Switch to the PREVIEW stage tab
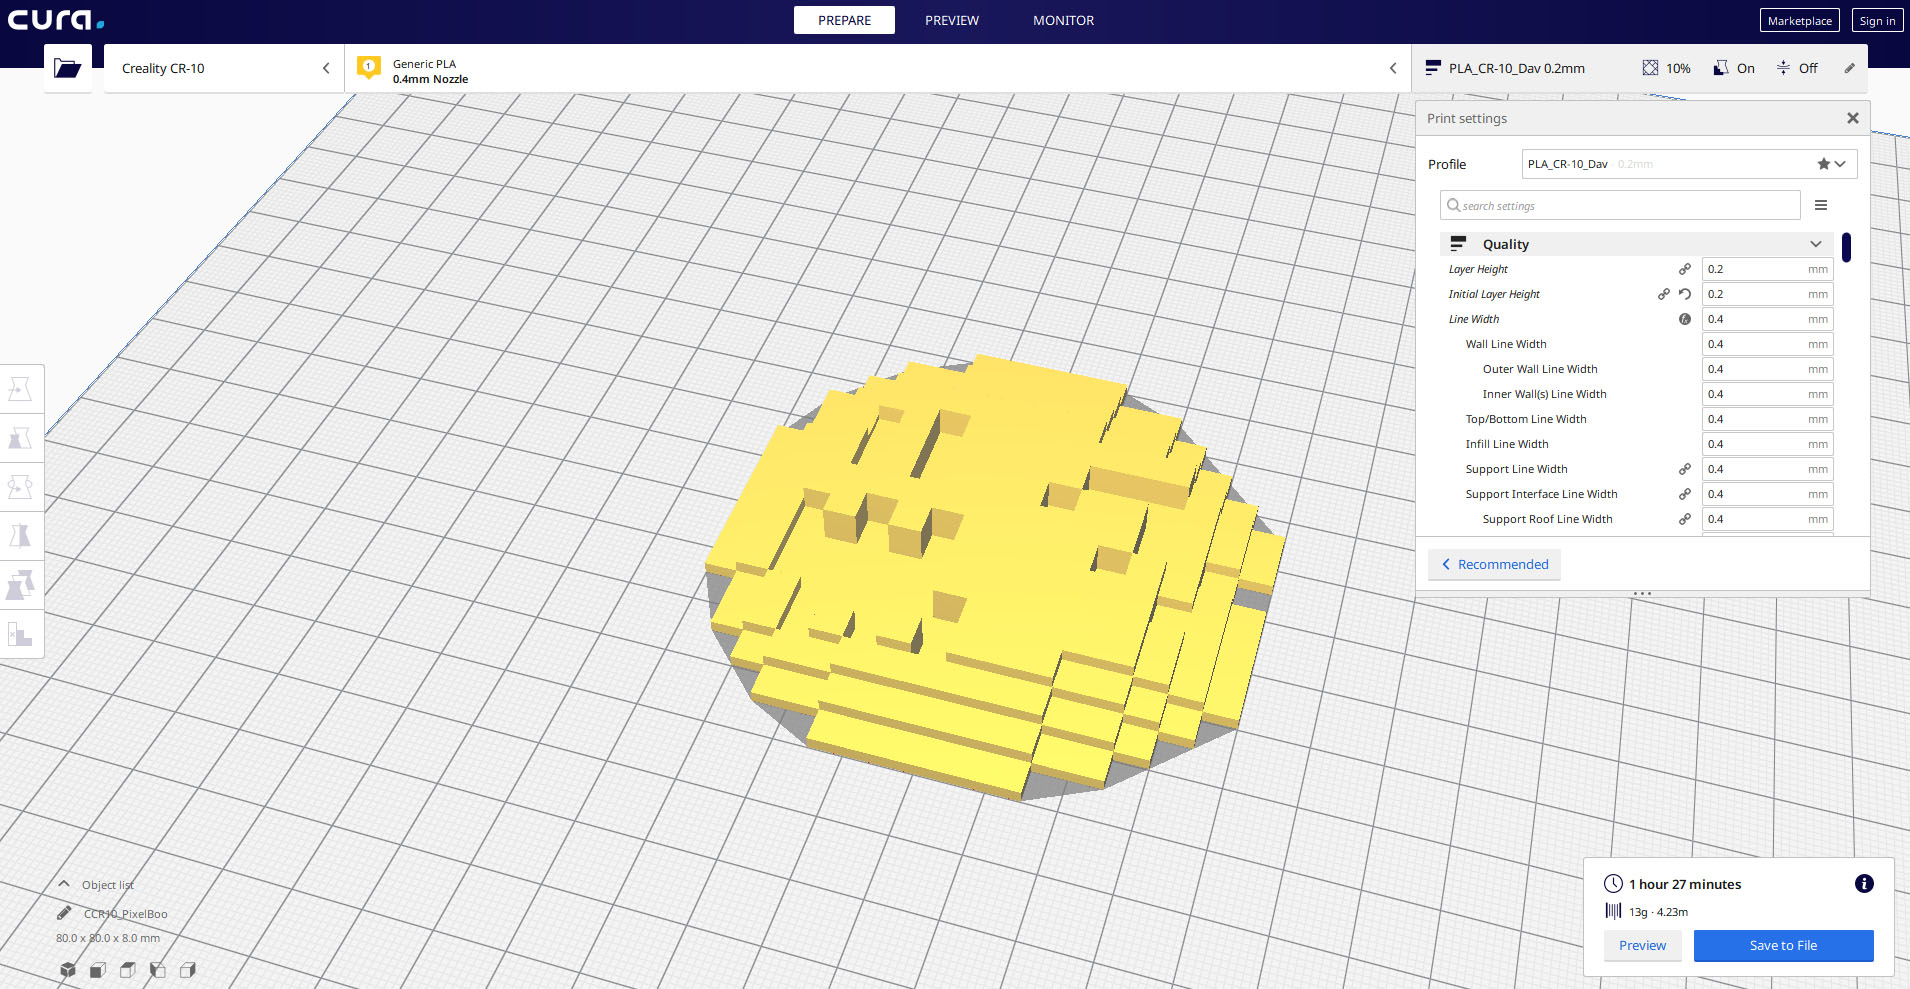Screen dimensions: 1910x989 point(952,20)
